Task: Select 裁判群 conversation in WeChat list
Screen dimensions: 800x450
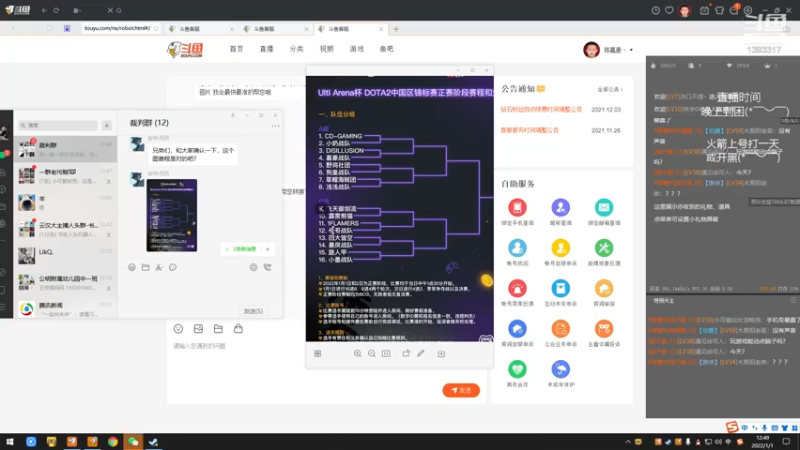Action: 65,149
